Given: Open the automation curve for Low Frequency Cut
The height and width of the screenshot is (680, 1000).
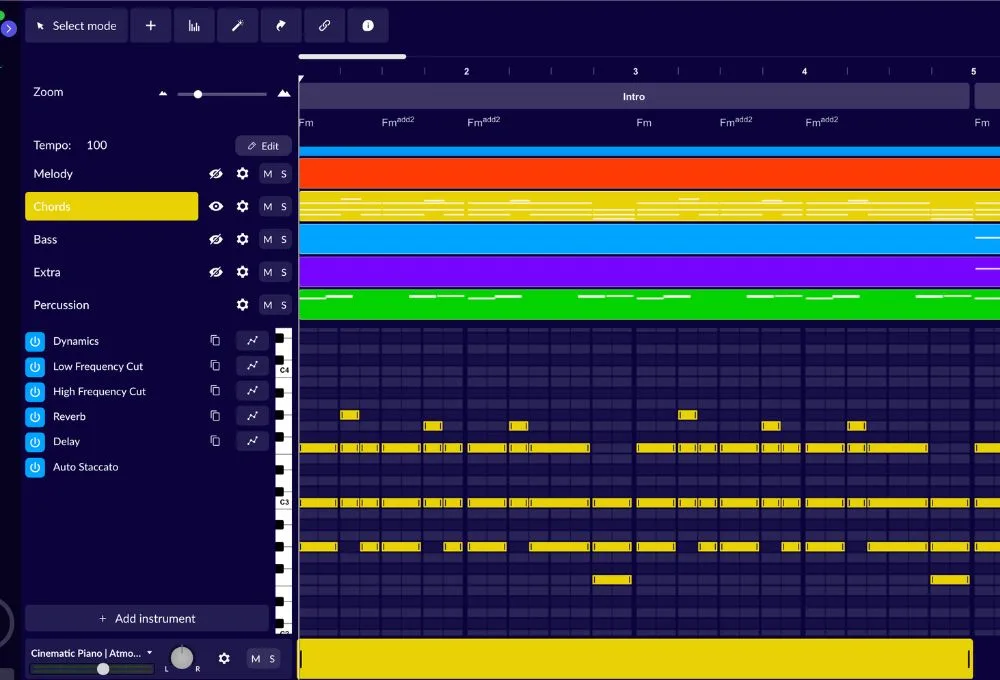Looking at the screenshot, I should tap(253, 366).
